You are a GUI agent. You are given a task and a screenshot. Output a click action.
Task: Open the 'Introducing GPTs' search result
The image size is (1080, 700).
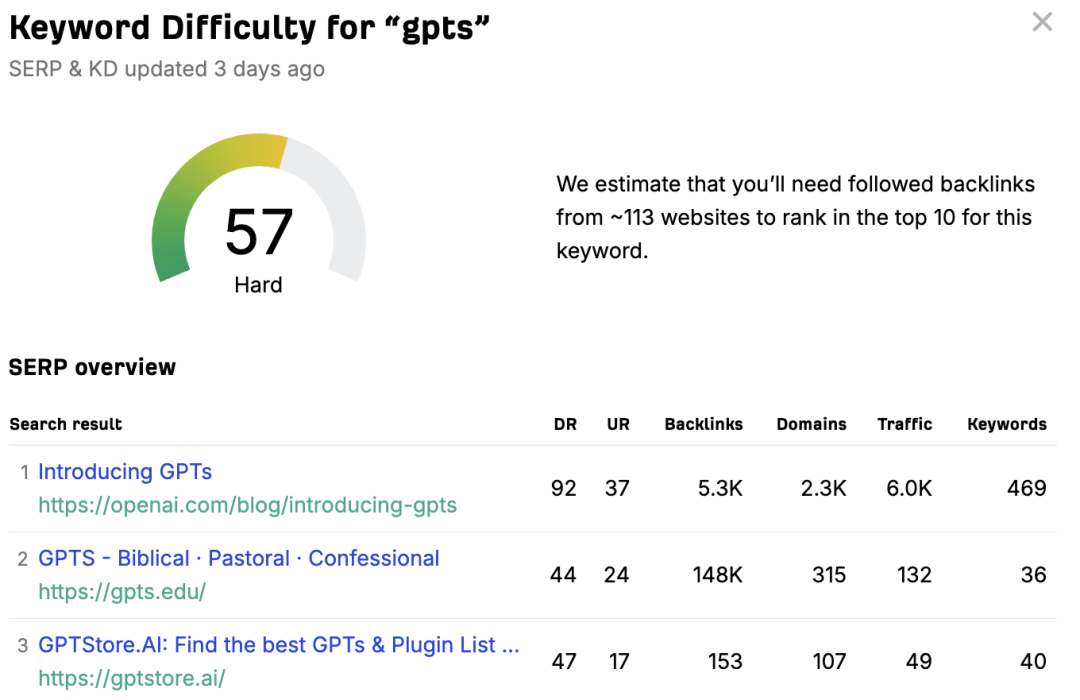click(125, 472)
